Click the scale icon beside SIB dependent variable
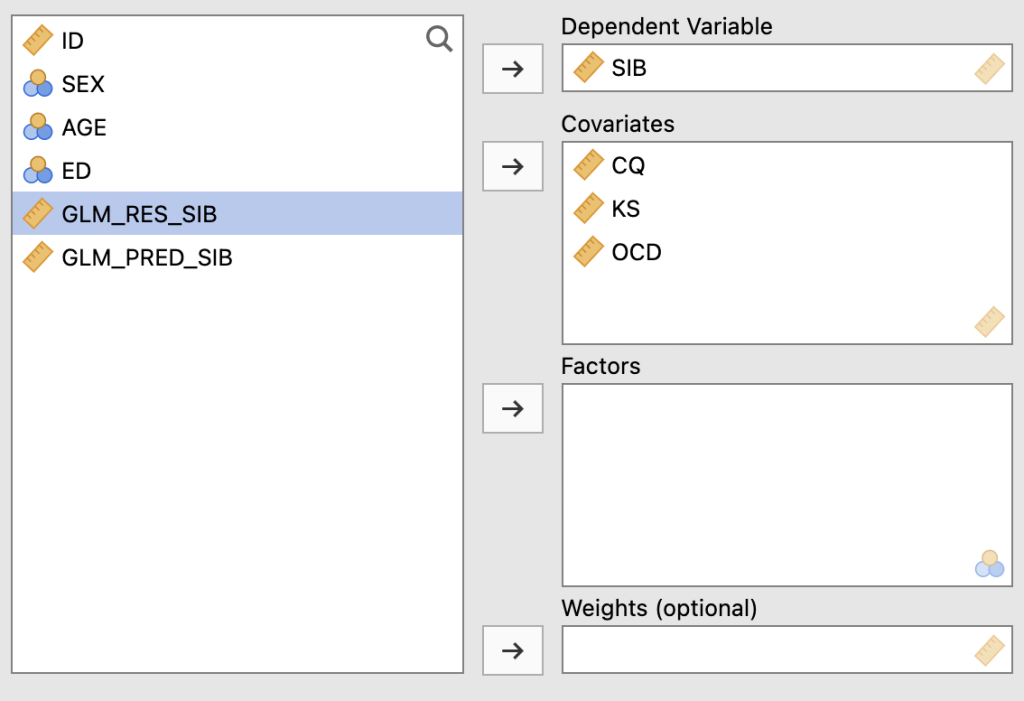Viewport: 1024px width, 701px height. (588, 68)
